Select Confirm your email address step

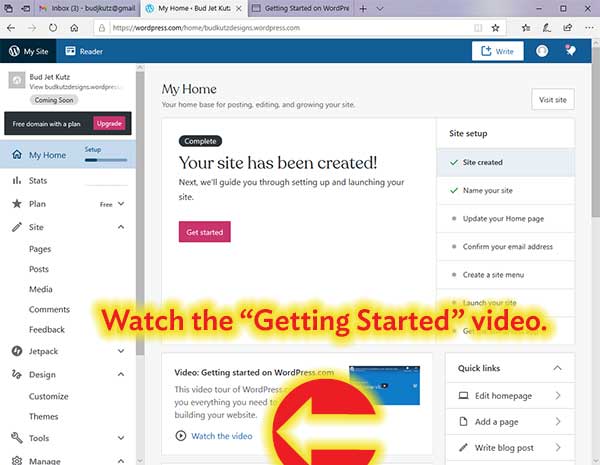[506, 247]
